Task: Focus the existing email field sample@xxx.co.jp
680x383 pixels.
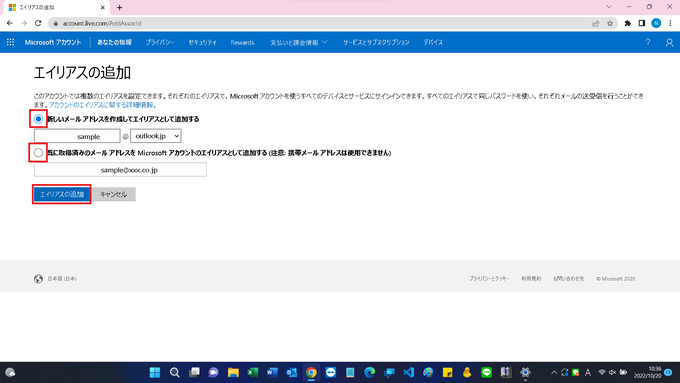Action: [x=120, y=170]
